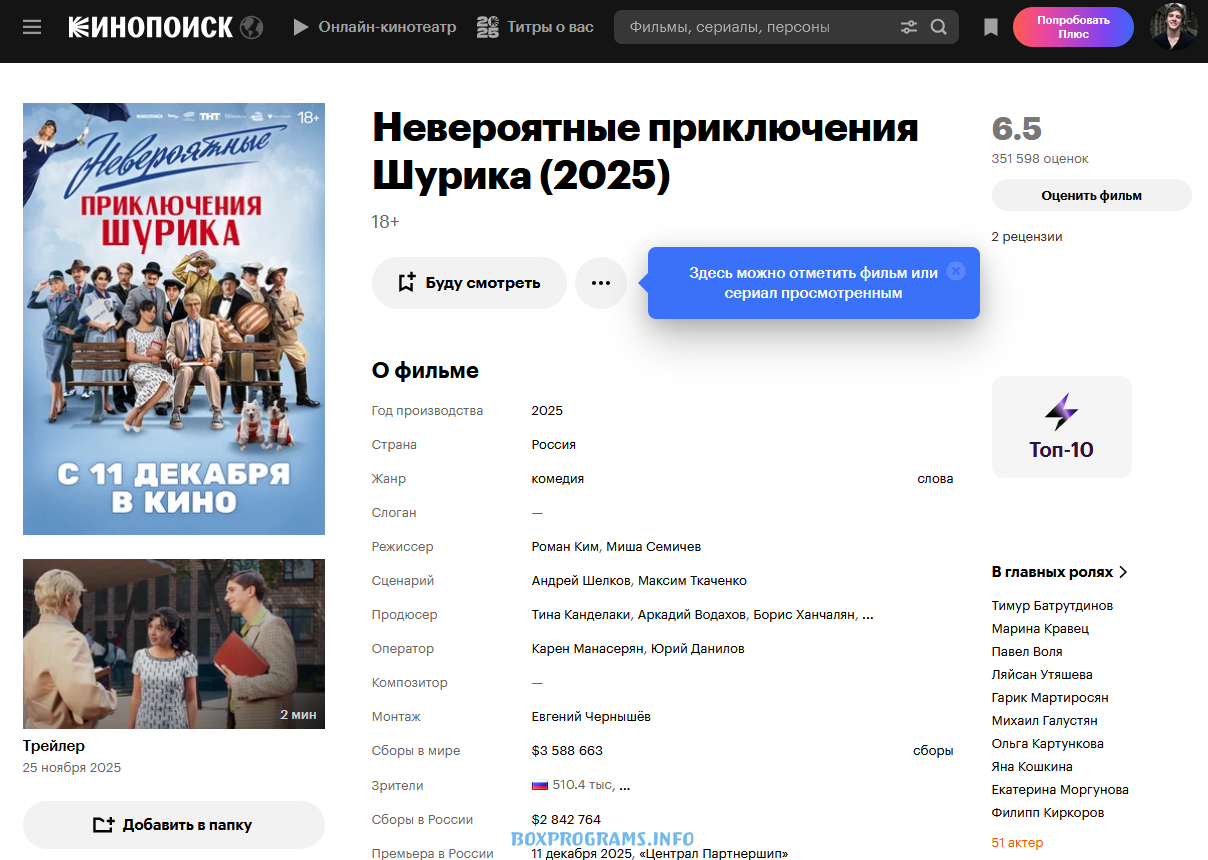Play the trailer thumbnail
This screenshot has height=860, width=1208.
click(x=173, y=644)
